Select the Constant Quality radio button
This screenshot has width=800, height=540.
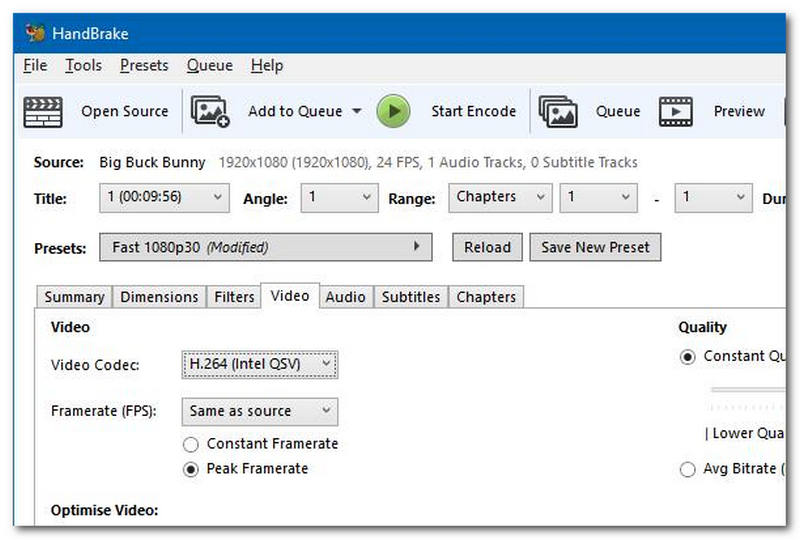point(688,357)
